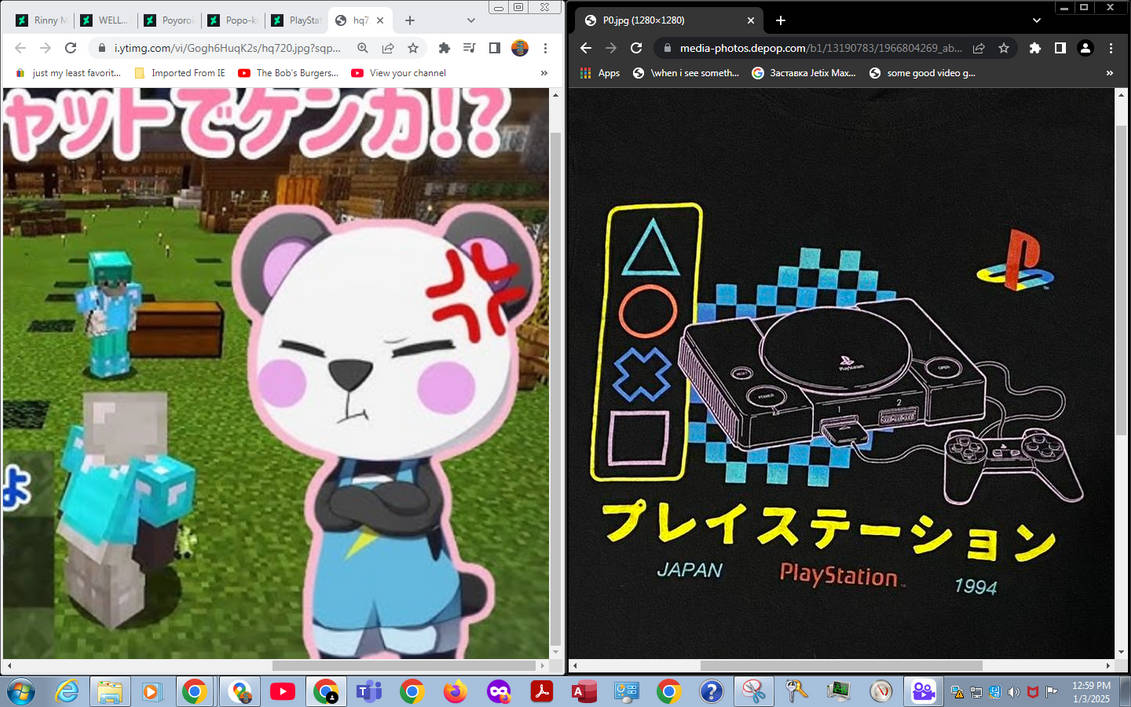This screenshot has height=707, width=1131.
Task: Switch to the PlaySta tab
Action: pos(296,20)
